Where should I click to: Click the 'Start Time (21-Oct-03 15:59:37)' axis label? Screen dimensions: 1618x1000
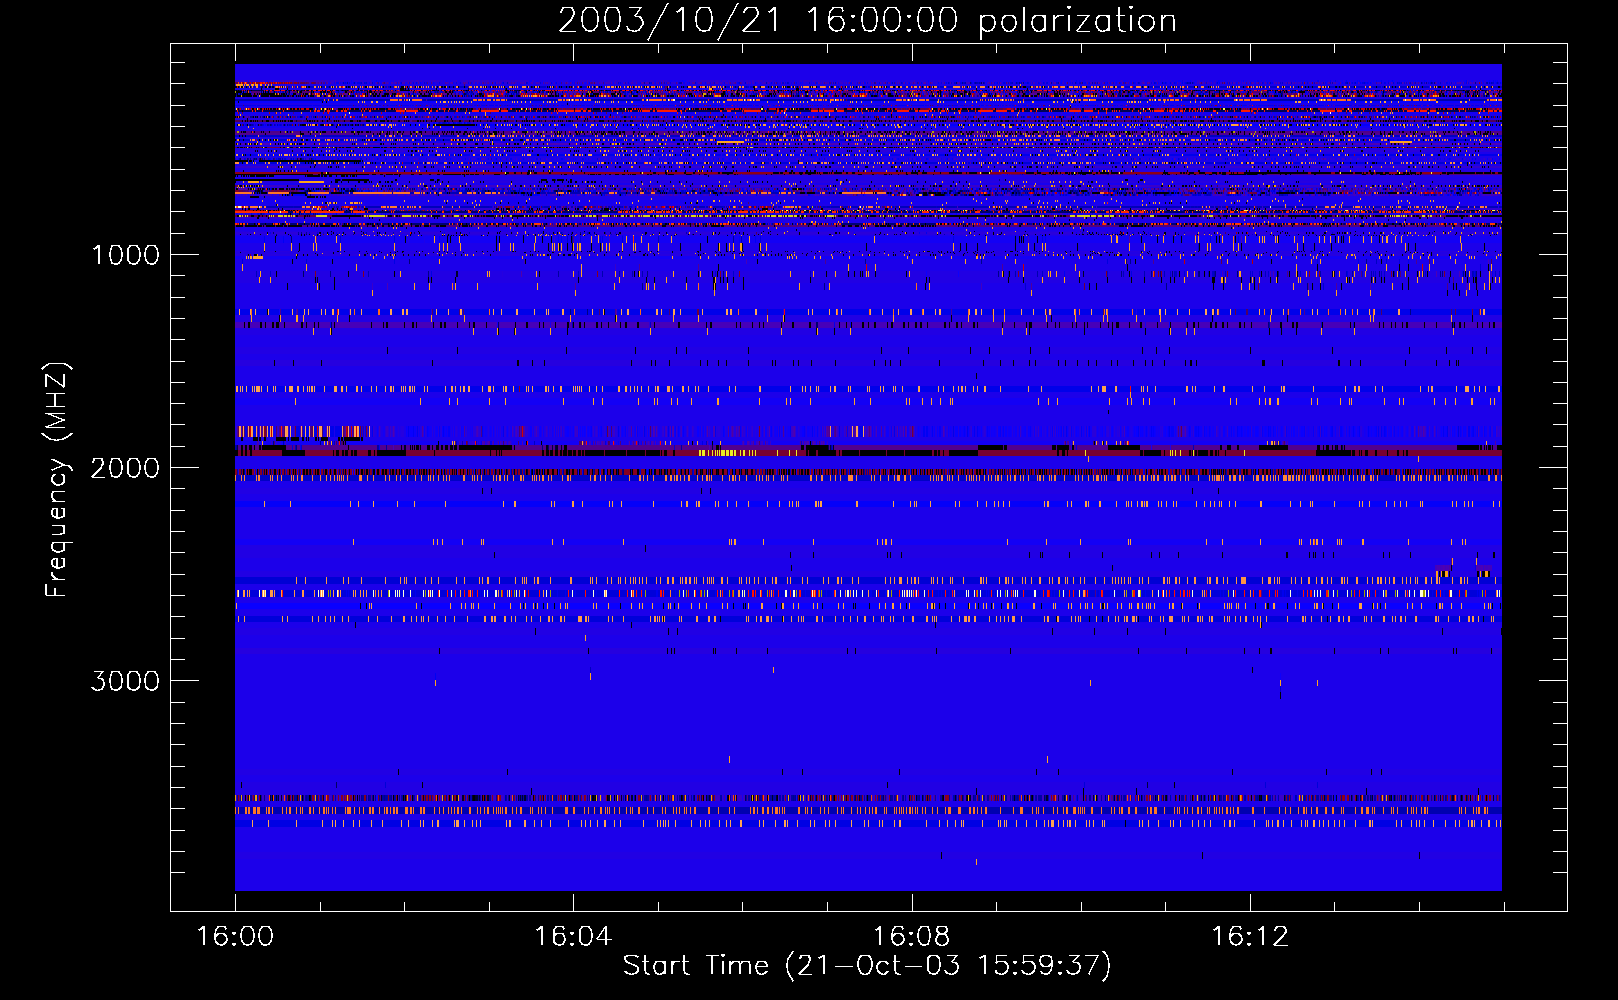tap(867, 966)
